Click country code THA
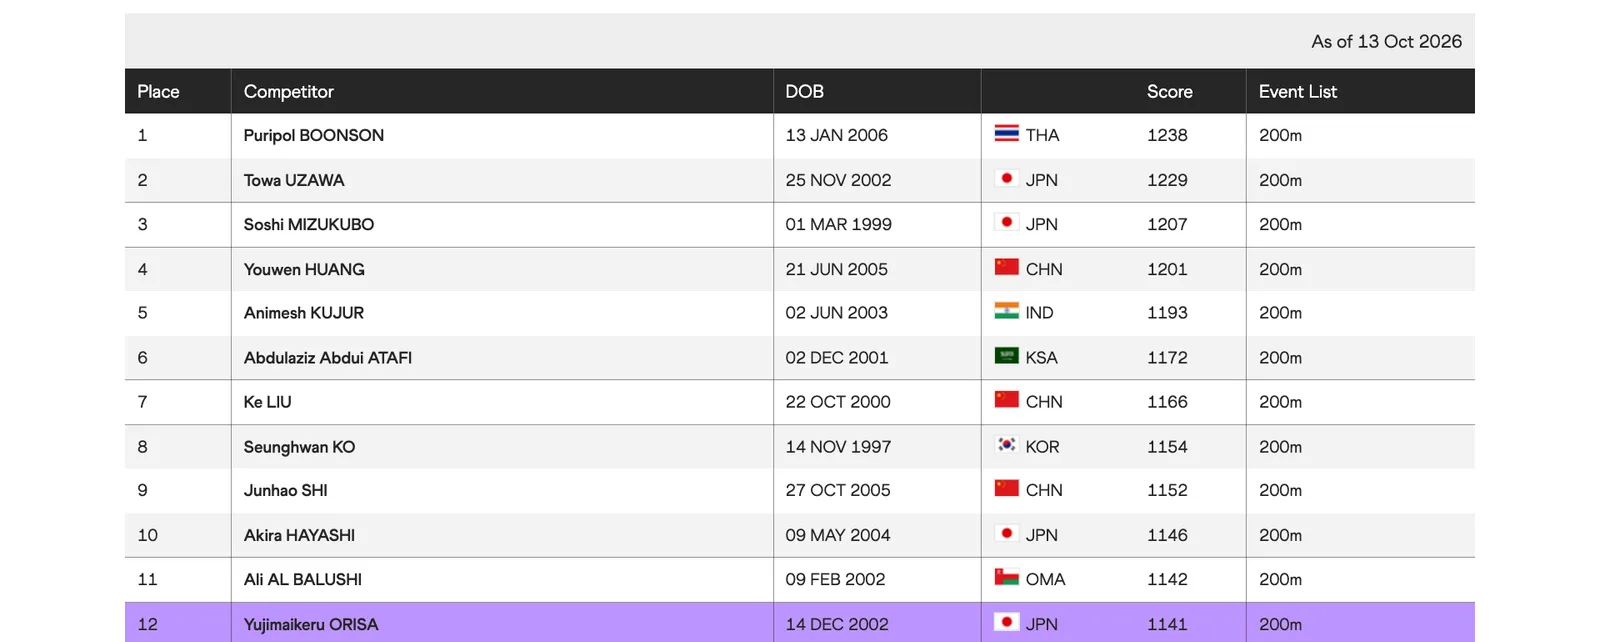 (1042, 135)
